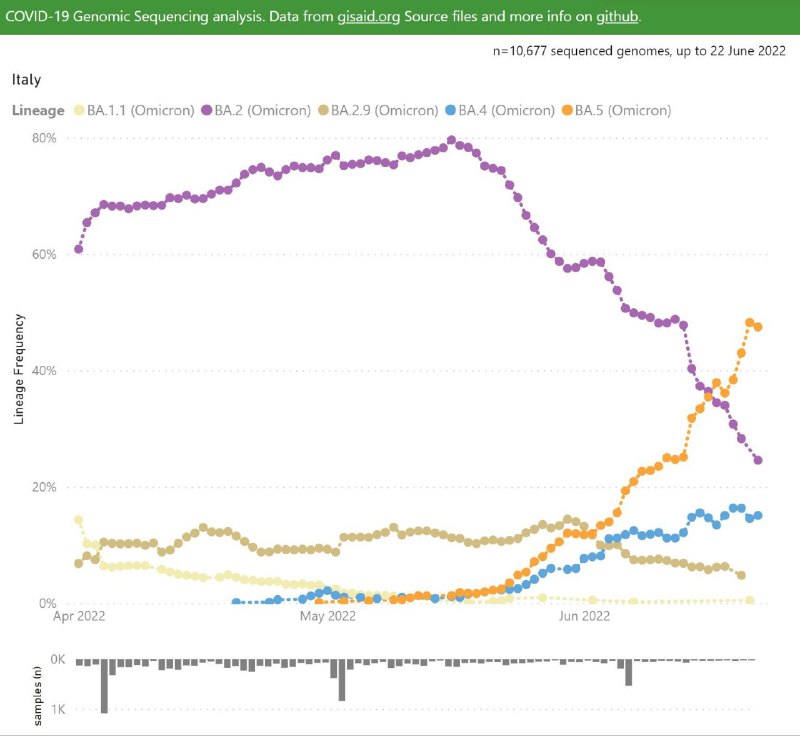Screen dimensions: 800x736
Task: Click the blue BA.4 legend swatch
Action: pos(451,110)
